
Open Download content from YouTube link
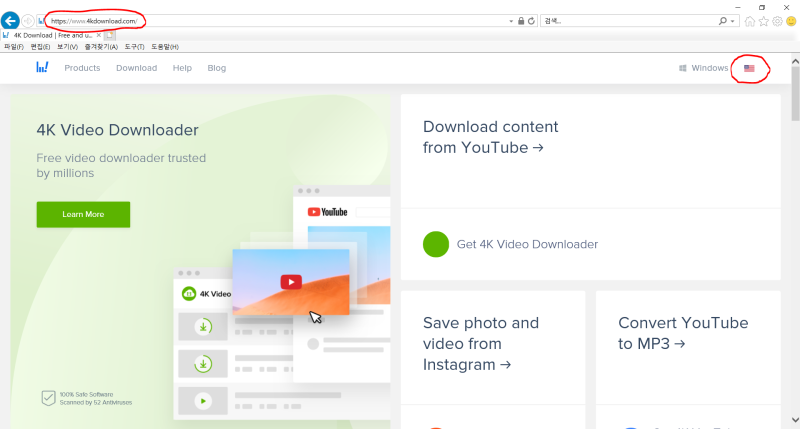tap(490, 137)
